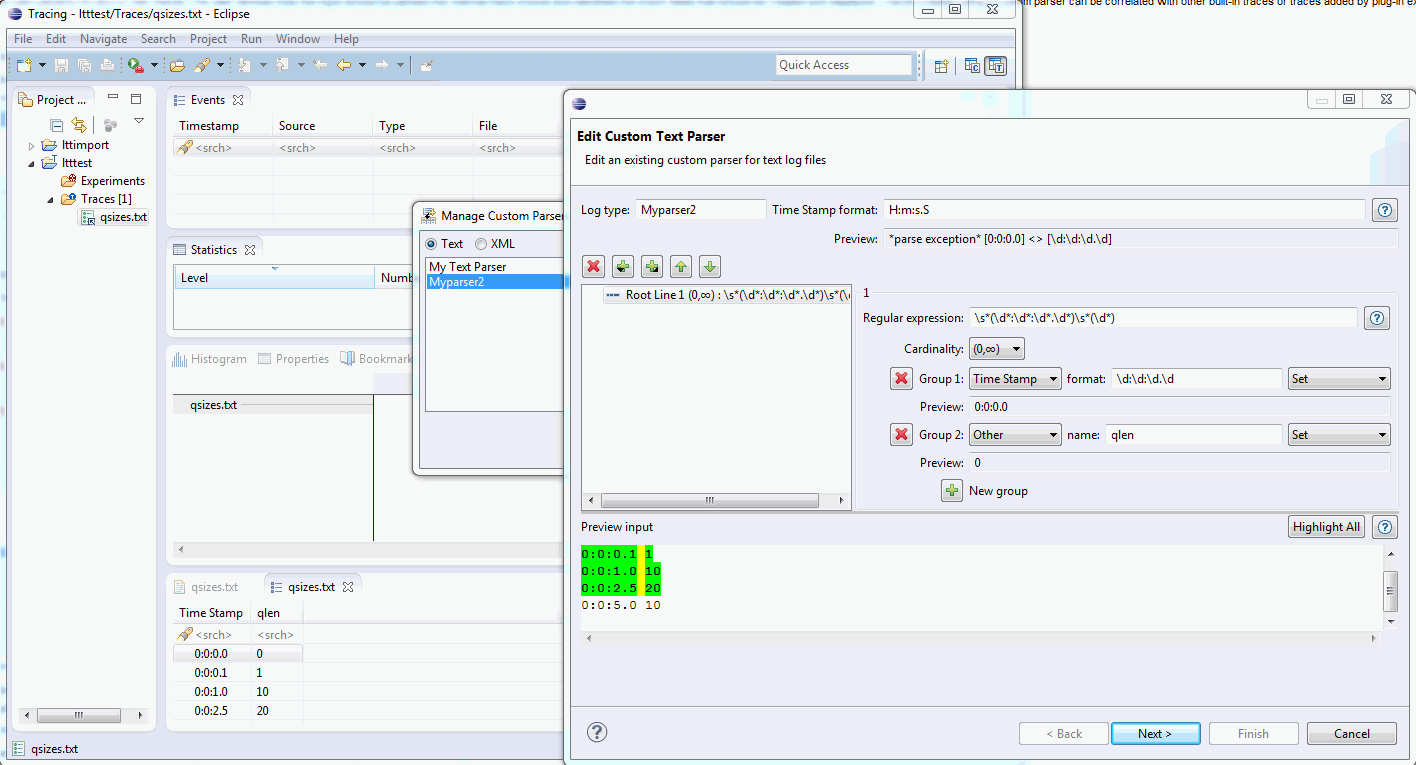Open the Window menu

point(298,39)
